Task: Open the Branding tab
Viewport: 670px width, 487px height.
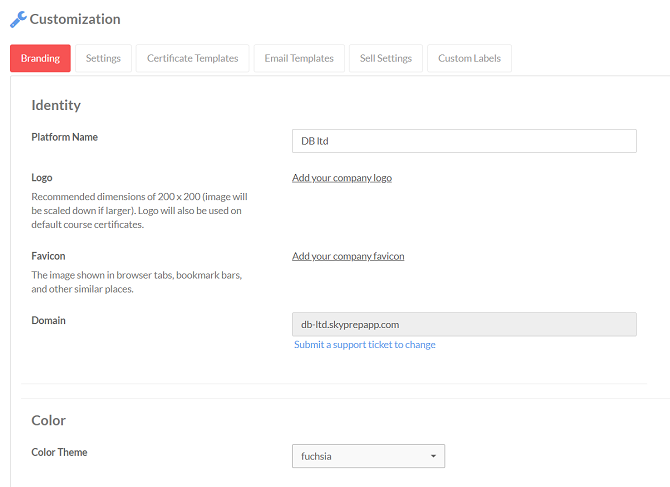Action: tap(41, 58)
